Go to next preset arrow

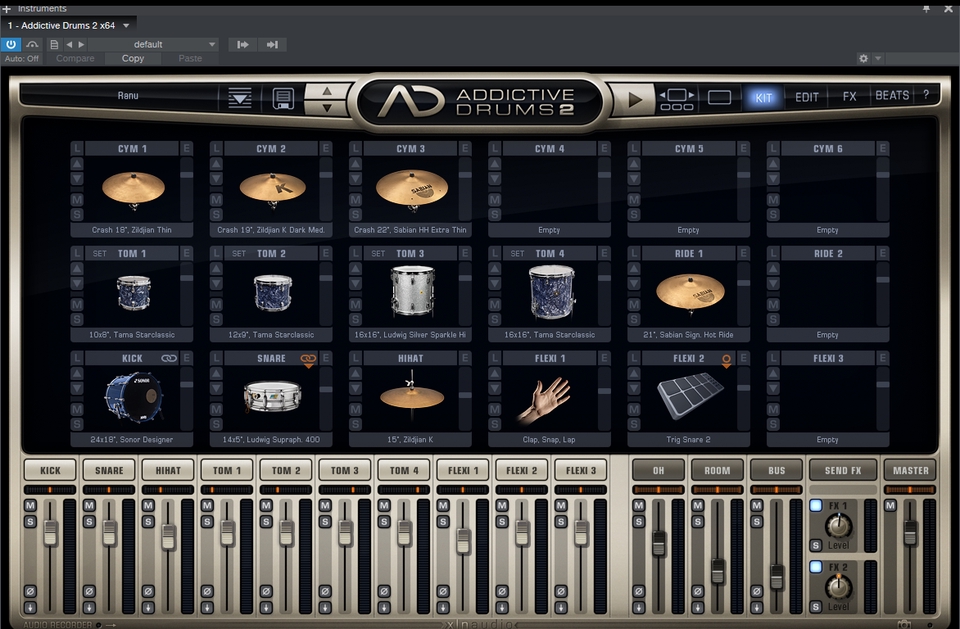[x=81, y=44]
